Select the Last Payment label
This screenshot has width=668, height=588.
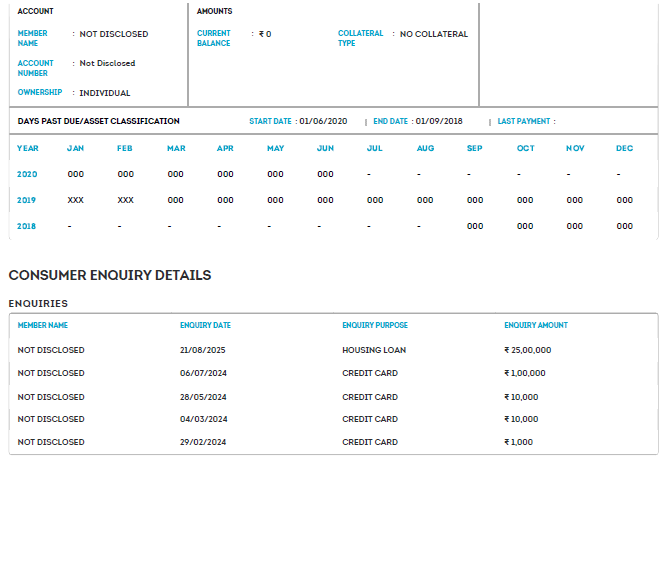pyautogui.click(x=524, y=121)
